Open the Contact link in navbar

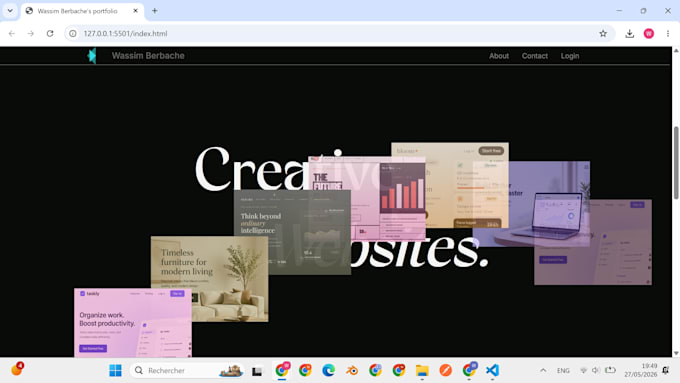tap(534, 56)
